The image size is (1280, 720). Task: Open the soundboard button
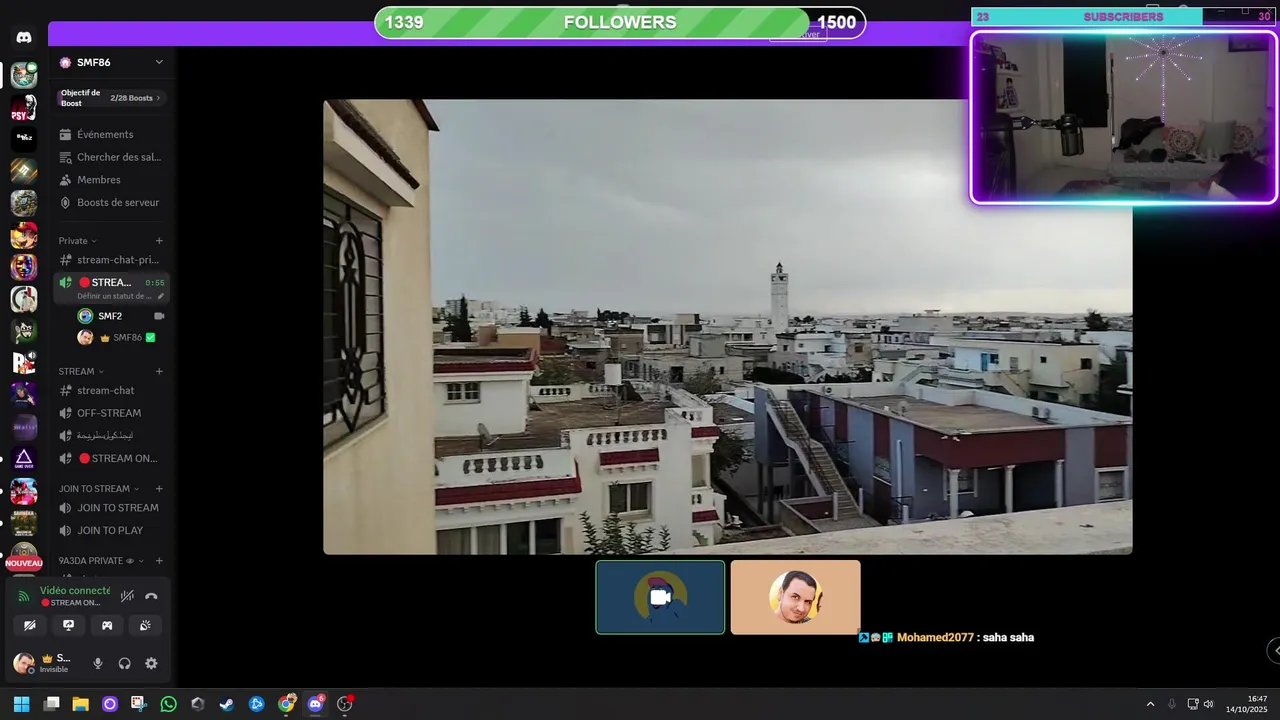coord(145,625)
